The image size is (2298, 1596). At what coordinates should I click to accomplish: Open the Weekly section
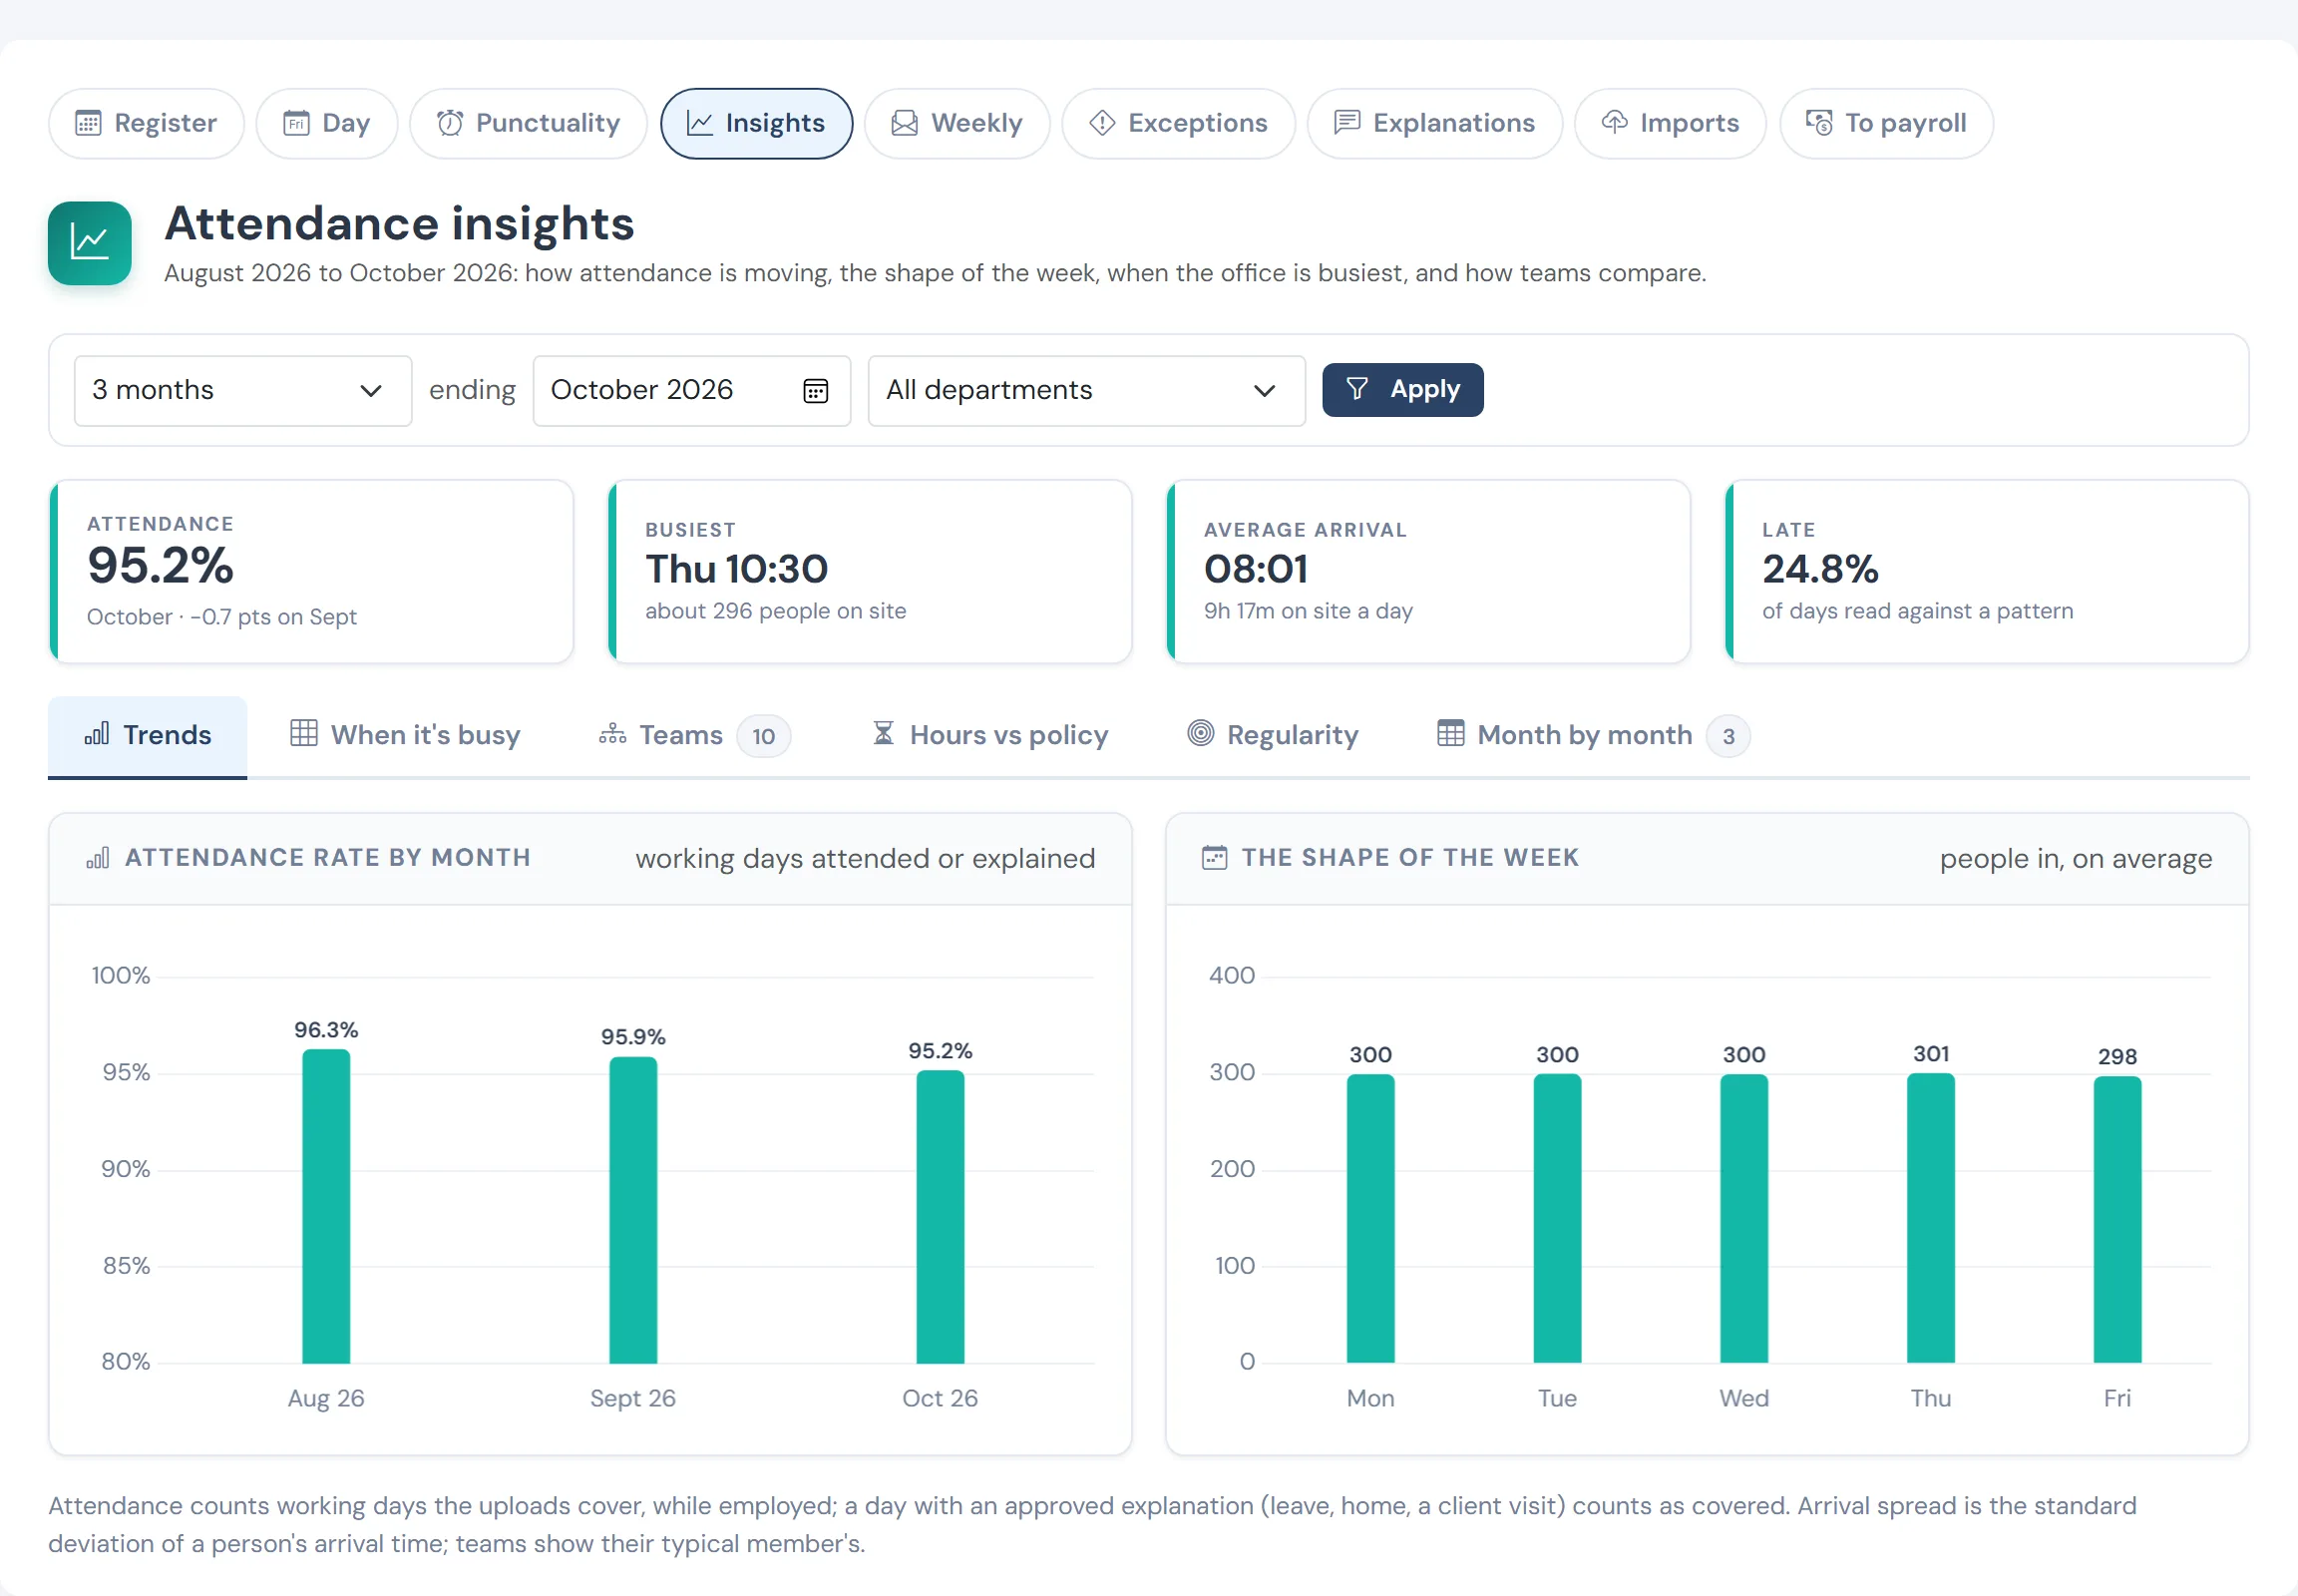(x=957, y=123)
